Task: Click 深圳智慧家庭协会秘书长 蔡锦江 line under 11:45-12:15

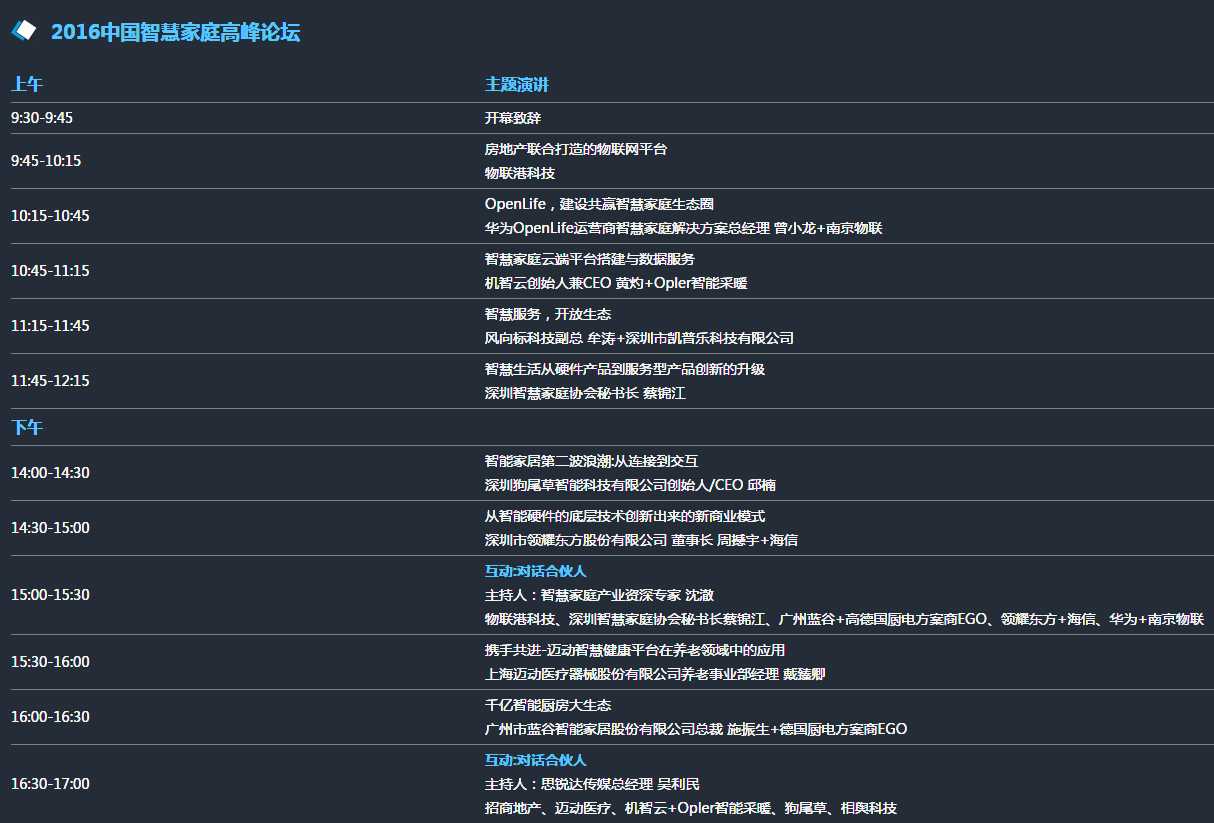Action: tap(585, 393)
